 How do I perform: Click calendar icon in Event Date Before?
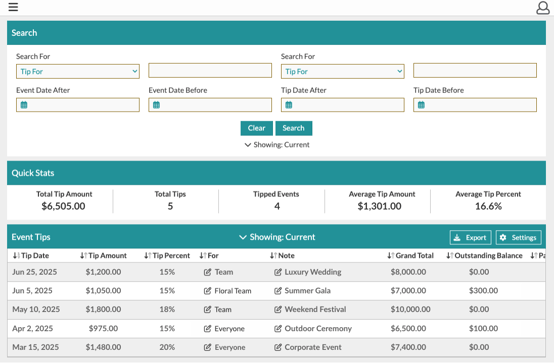point(156,105)
